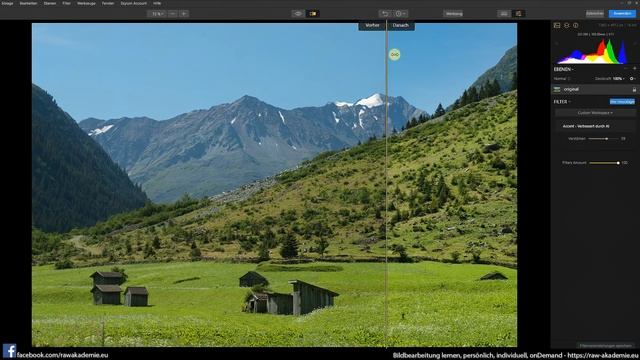Screen dimensions: 640x360
Task: Collapse the FILTER section header
Action: click(562, 102)
